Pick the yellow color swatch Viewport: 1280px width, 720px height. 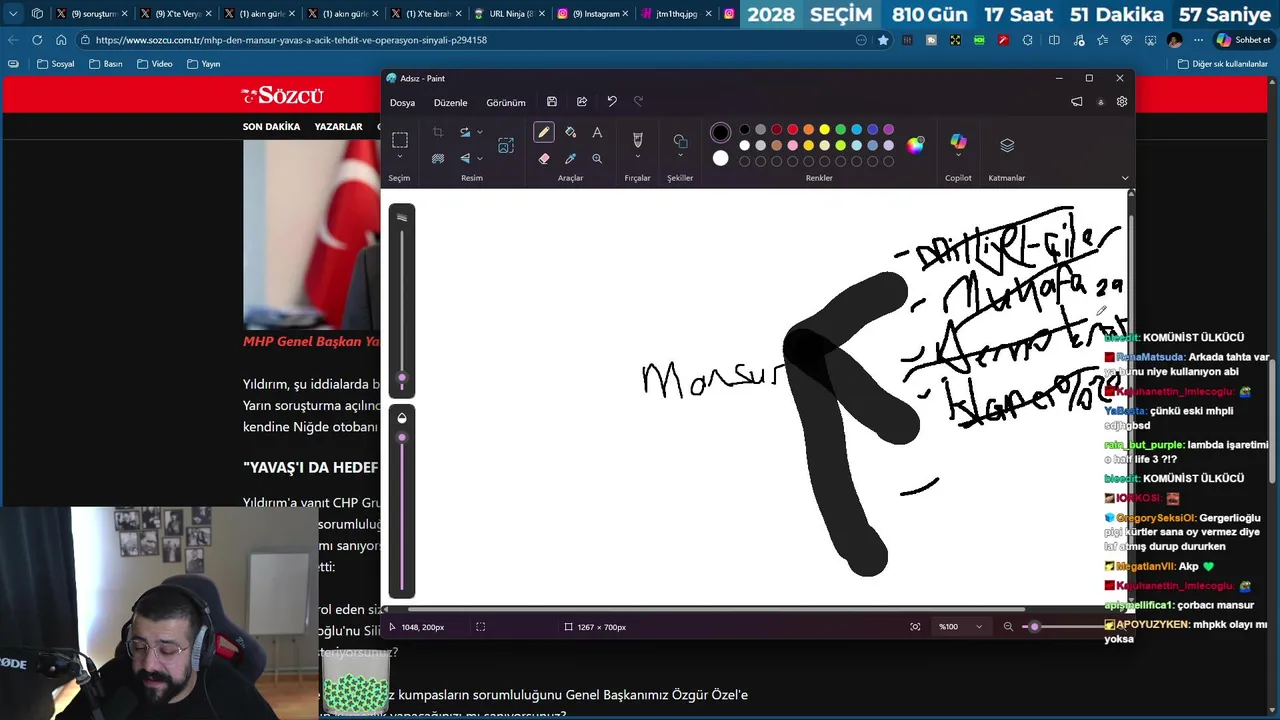point(824,129)
